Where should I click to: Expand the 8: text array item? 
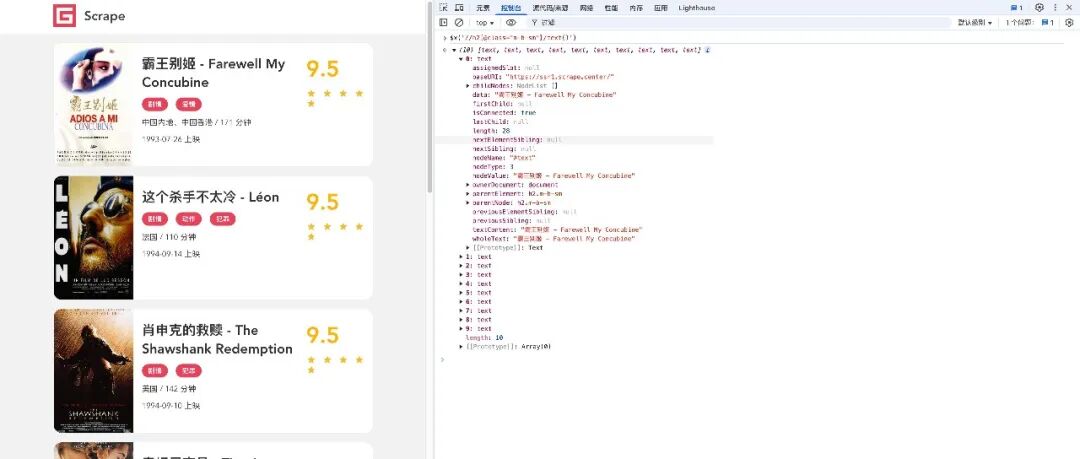click(461, 320)
